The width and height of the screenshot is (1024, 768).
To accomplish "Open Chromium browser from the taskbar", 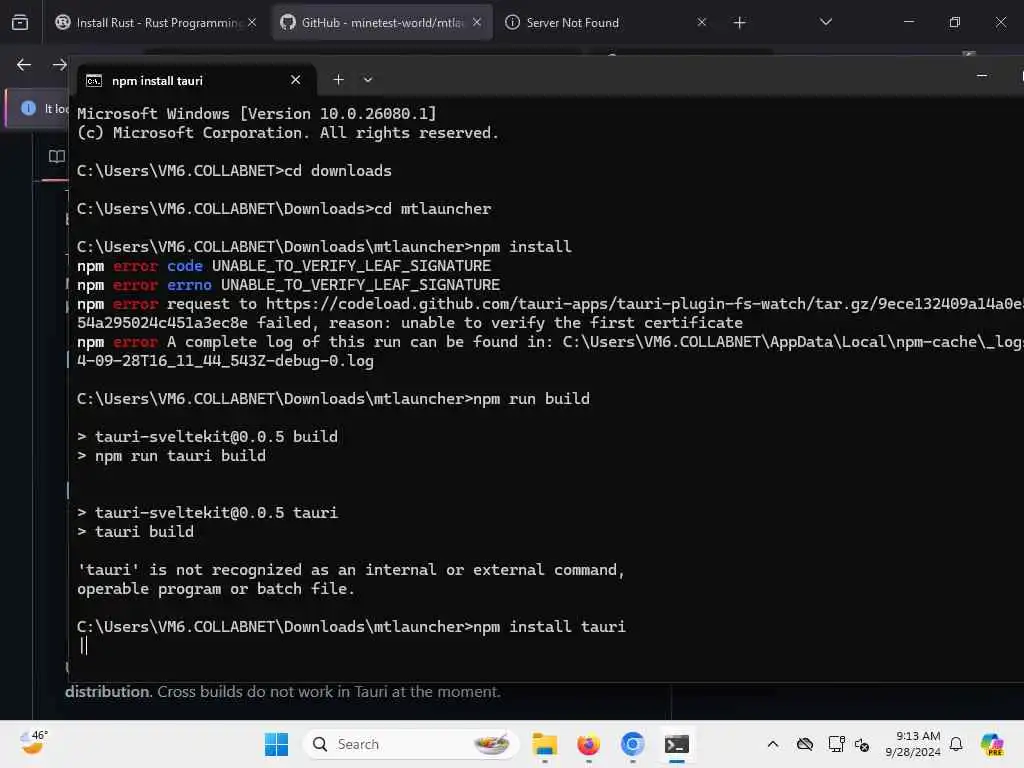I will [632, 744].
